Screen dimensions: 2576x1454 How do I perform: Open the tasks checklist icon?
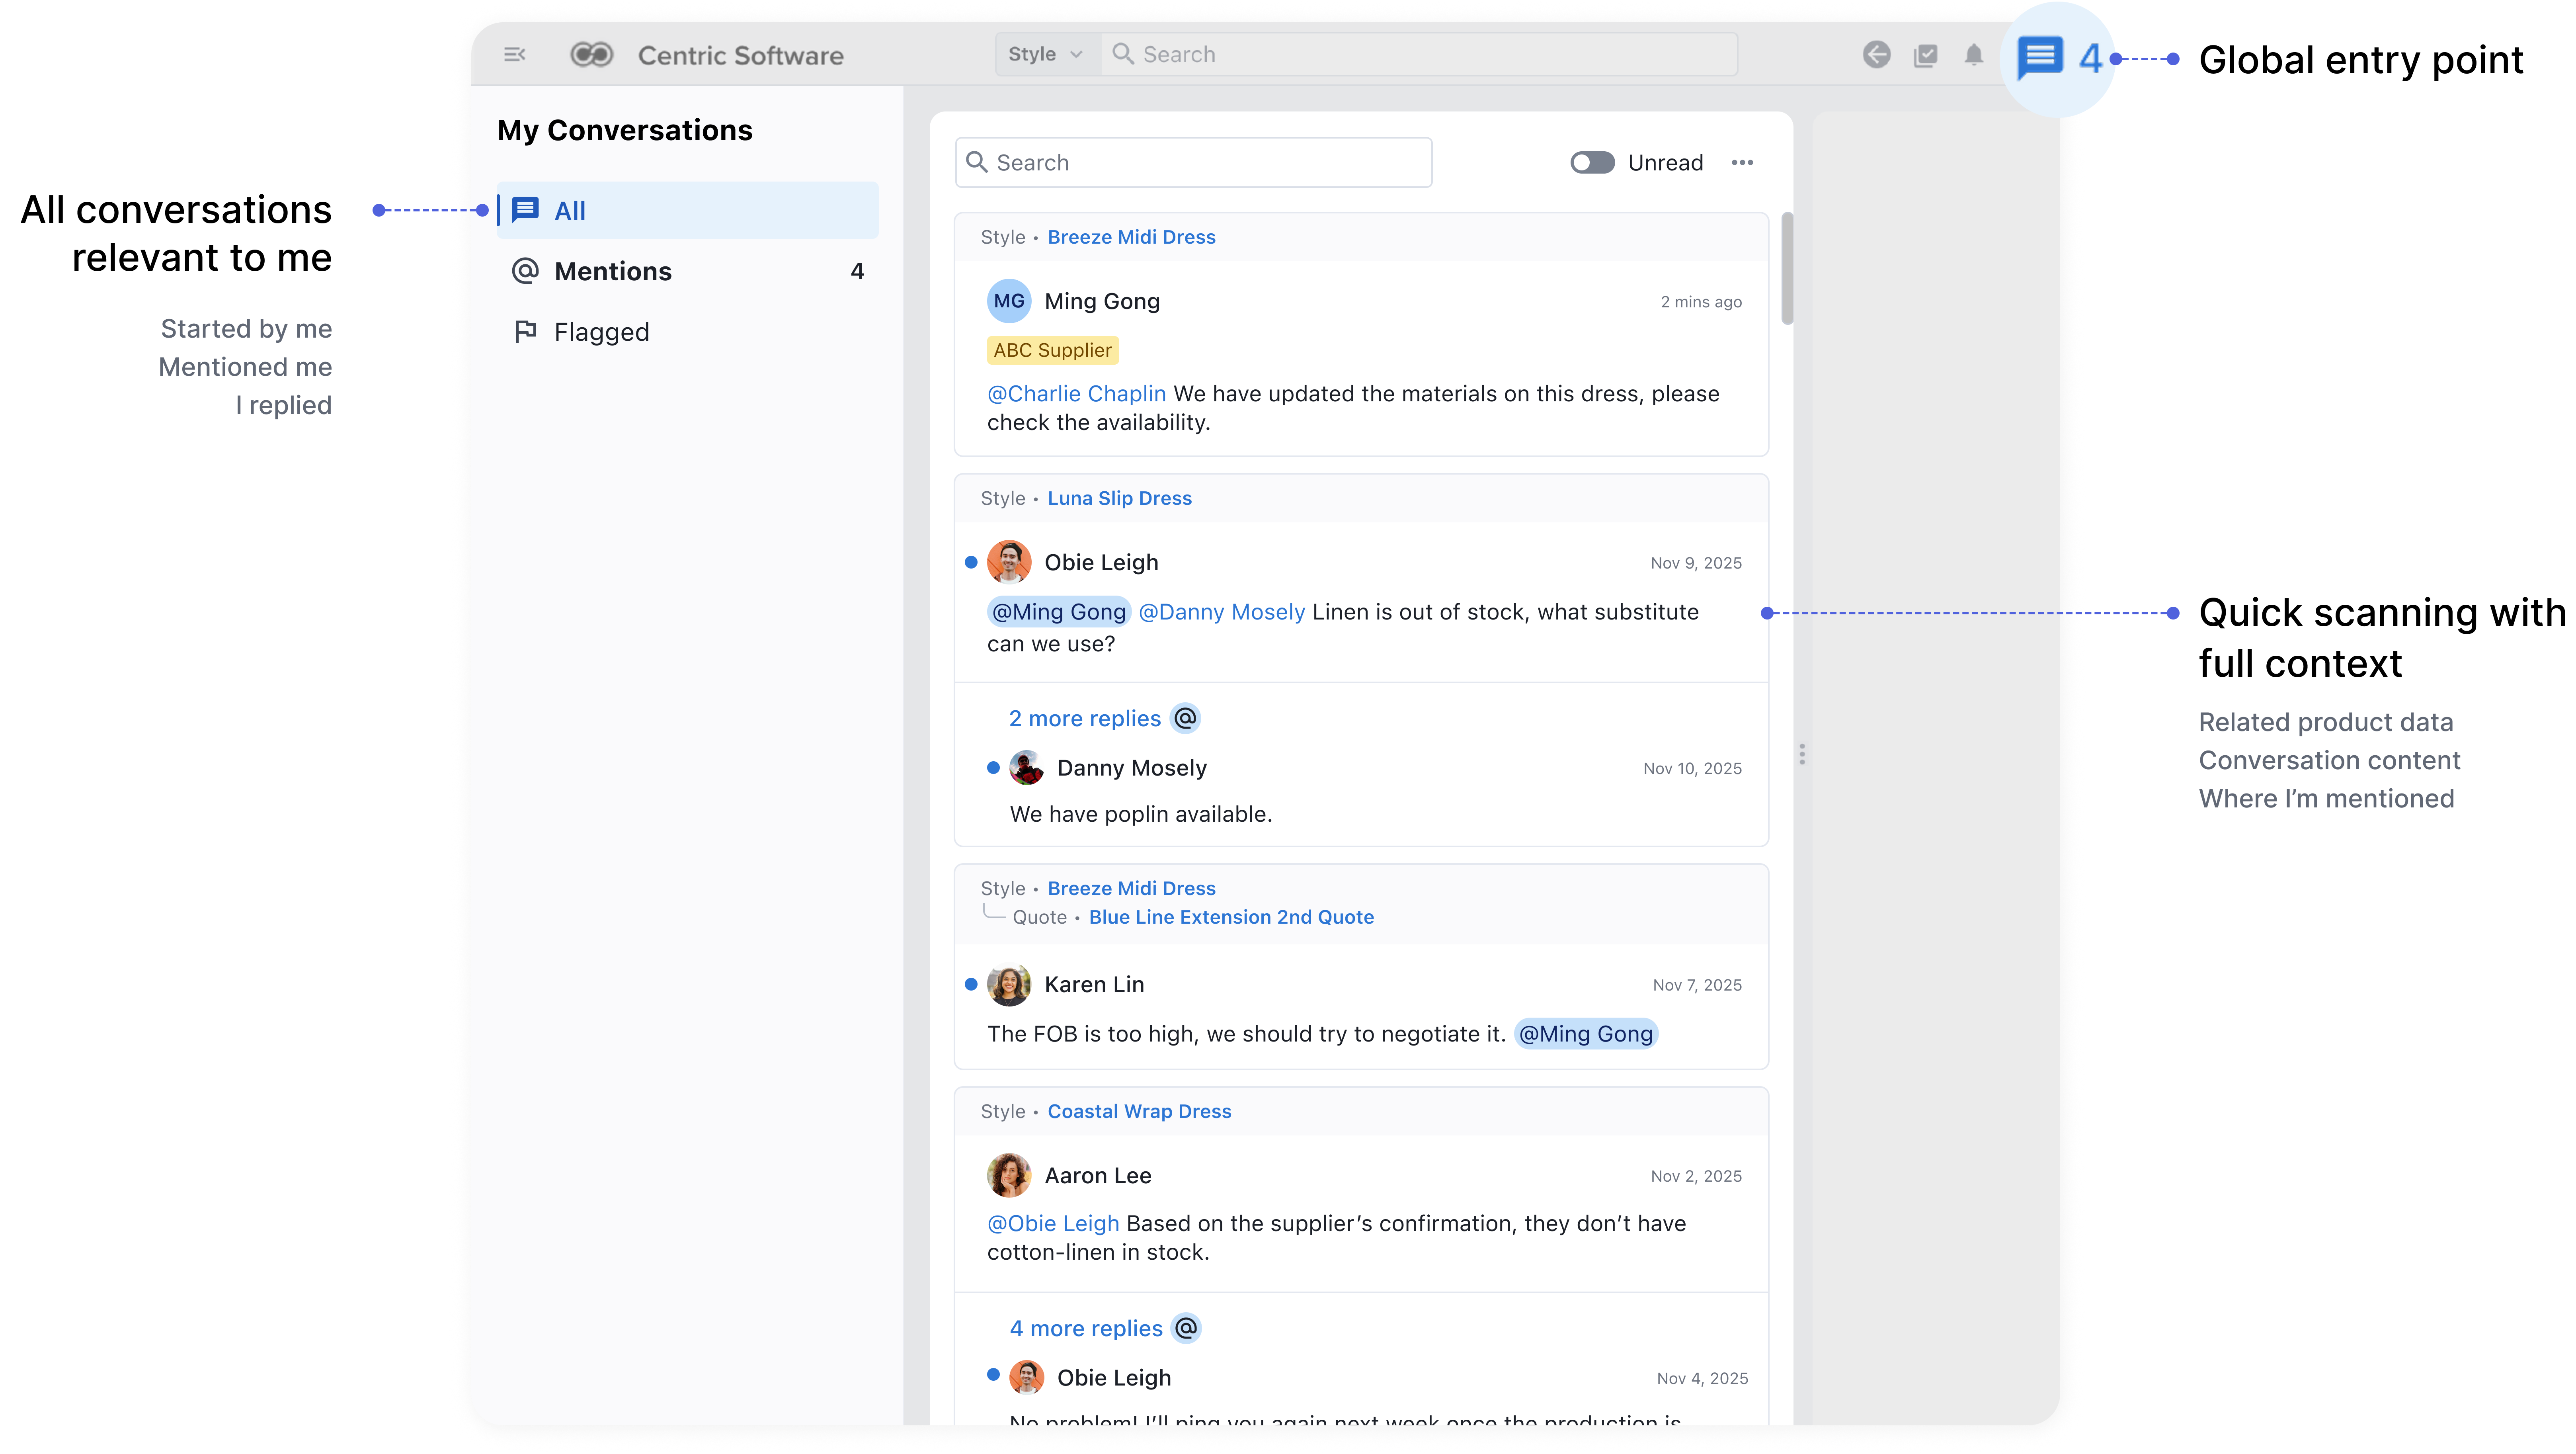click(1925, 55)
